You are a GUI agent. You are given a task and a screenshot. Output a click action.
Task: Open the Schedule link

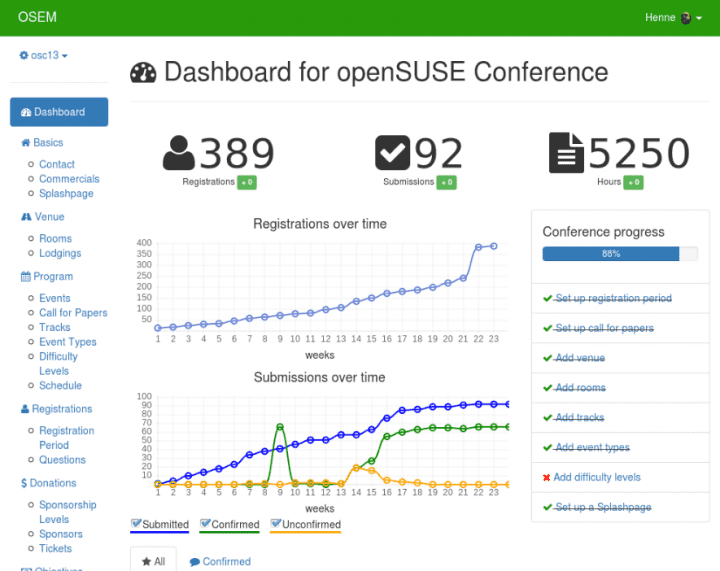61,386
